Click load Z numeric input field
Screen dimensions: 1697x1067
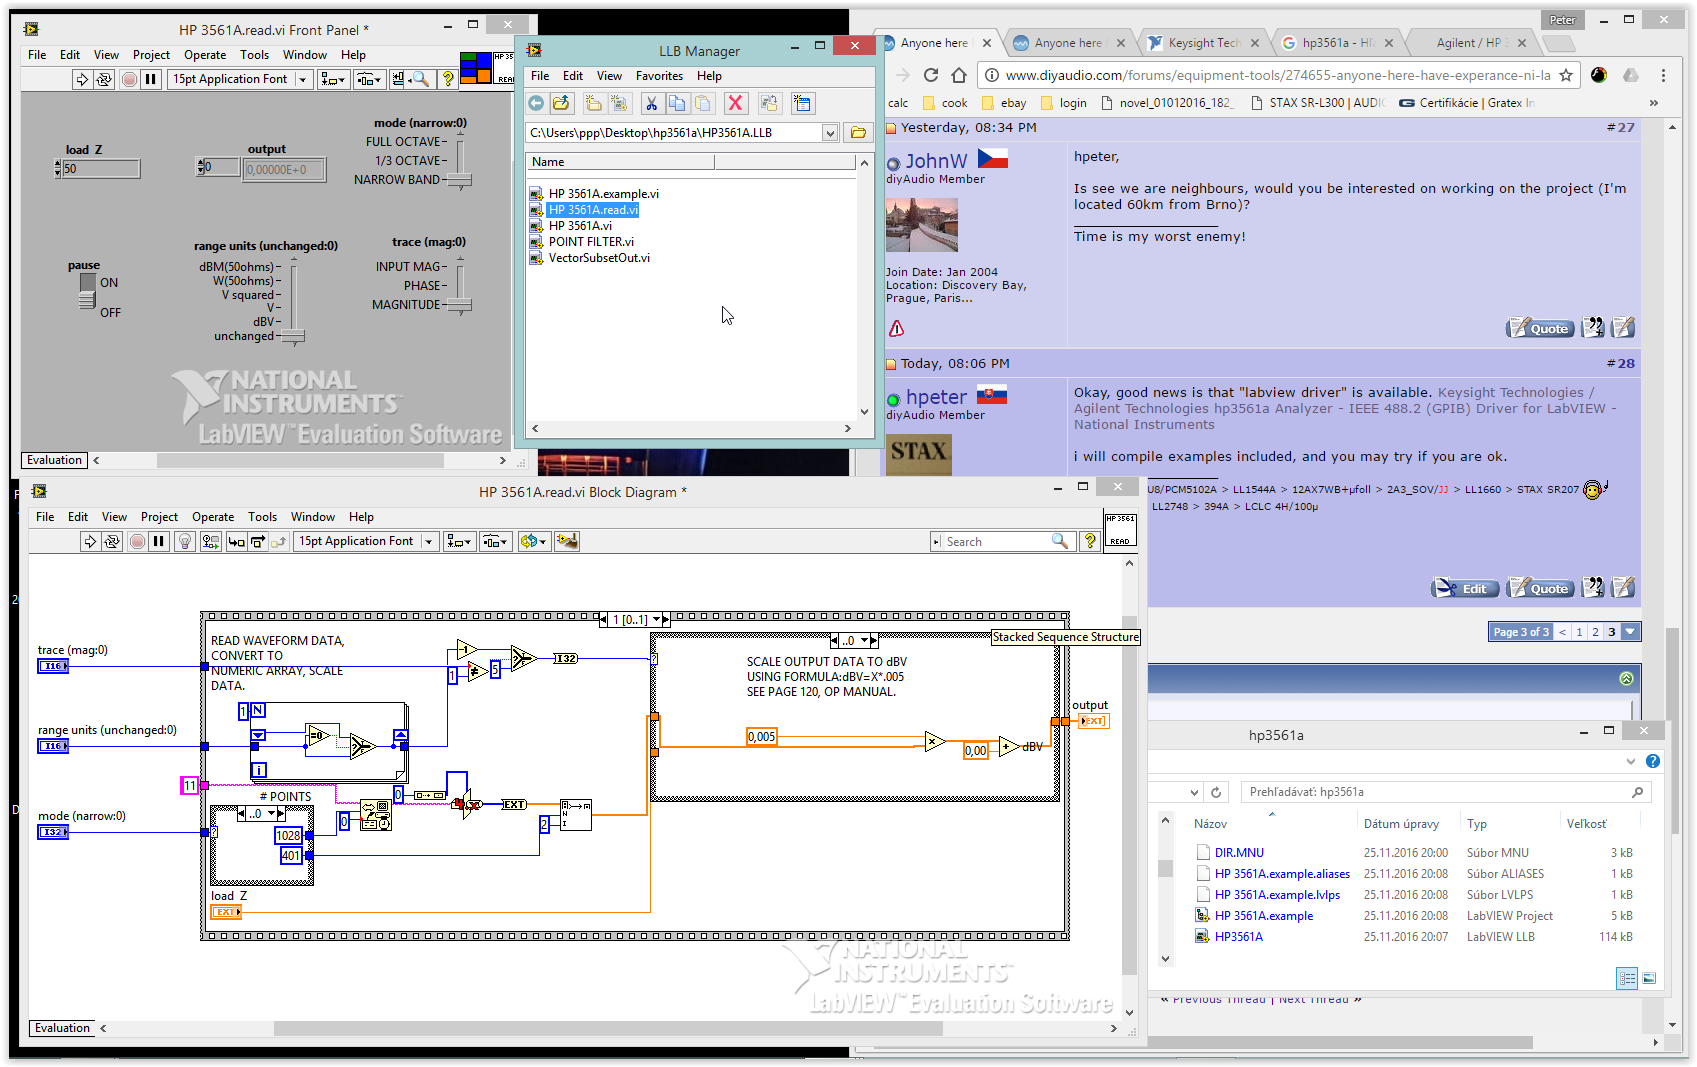[101, 169]
